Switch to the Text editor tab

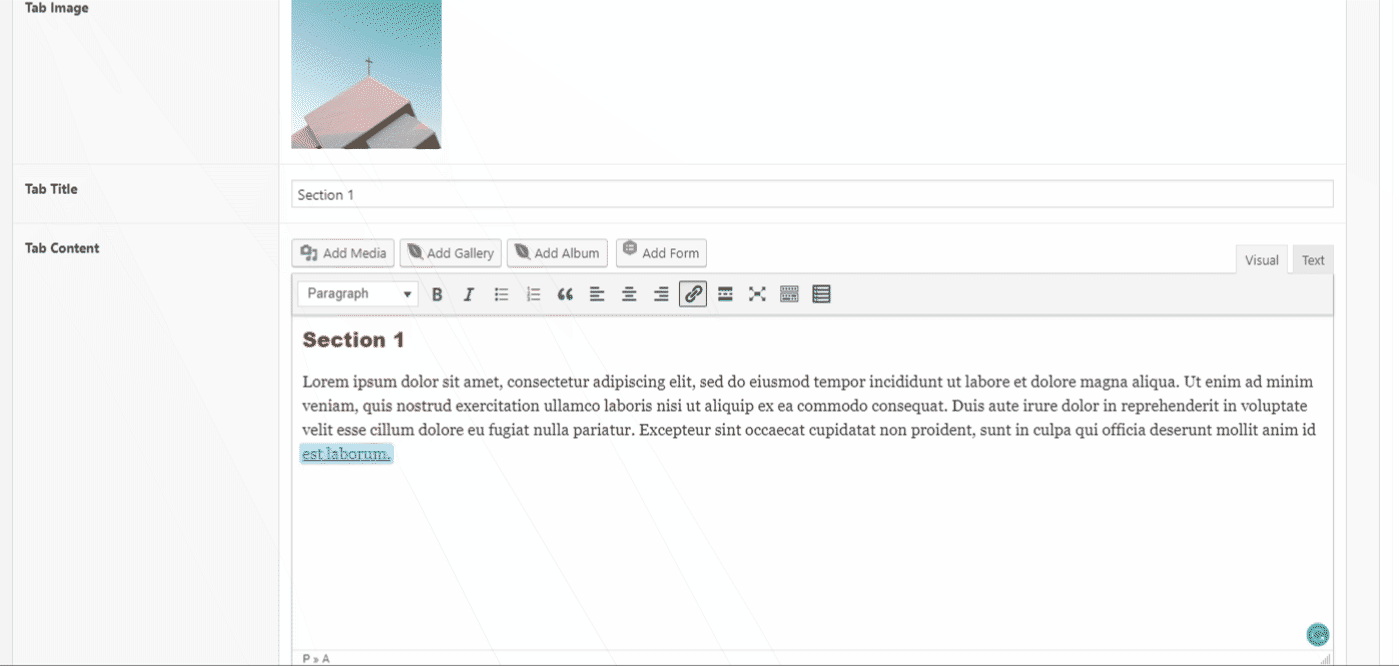[x=1312, y=260]
